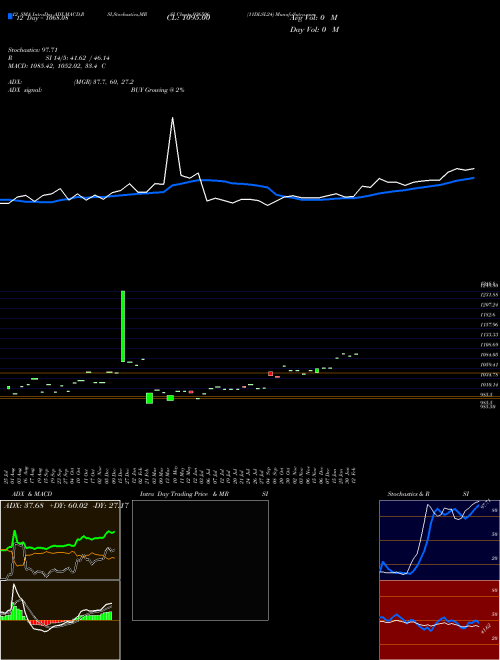Open the MACD histogram panel with green bars
The height and width of the screenshot is (660, 500).
pos(60,620)
